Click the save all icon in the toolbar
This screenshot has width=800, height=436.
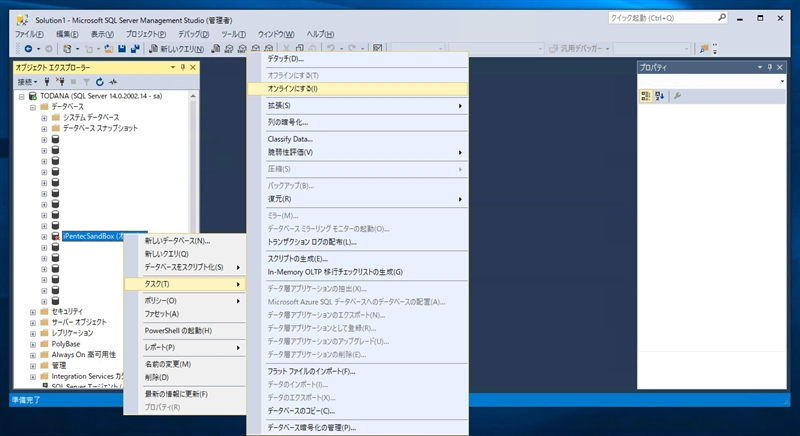135,48
